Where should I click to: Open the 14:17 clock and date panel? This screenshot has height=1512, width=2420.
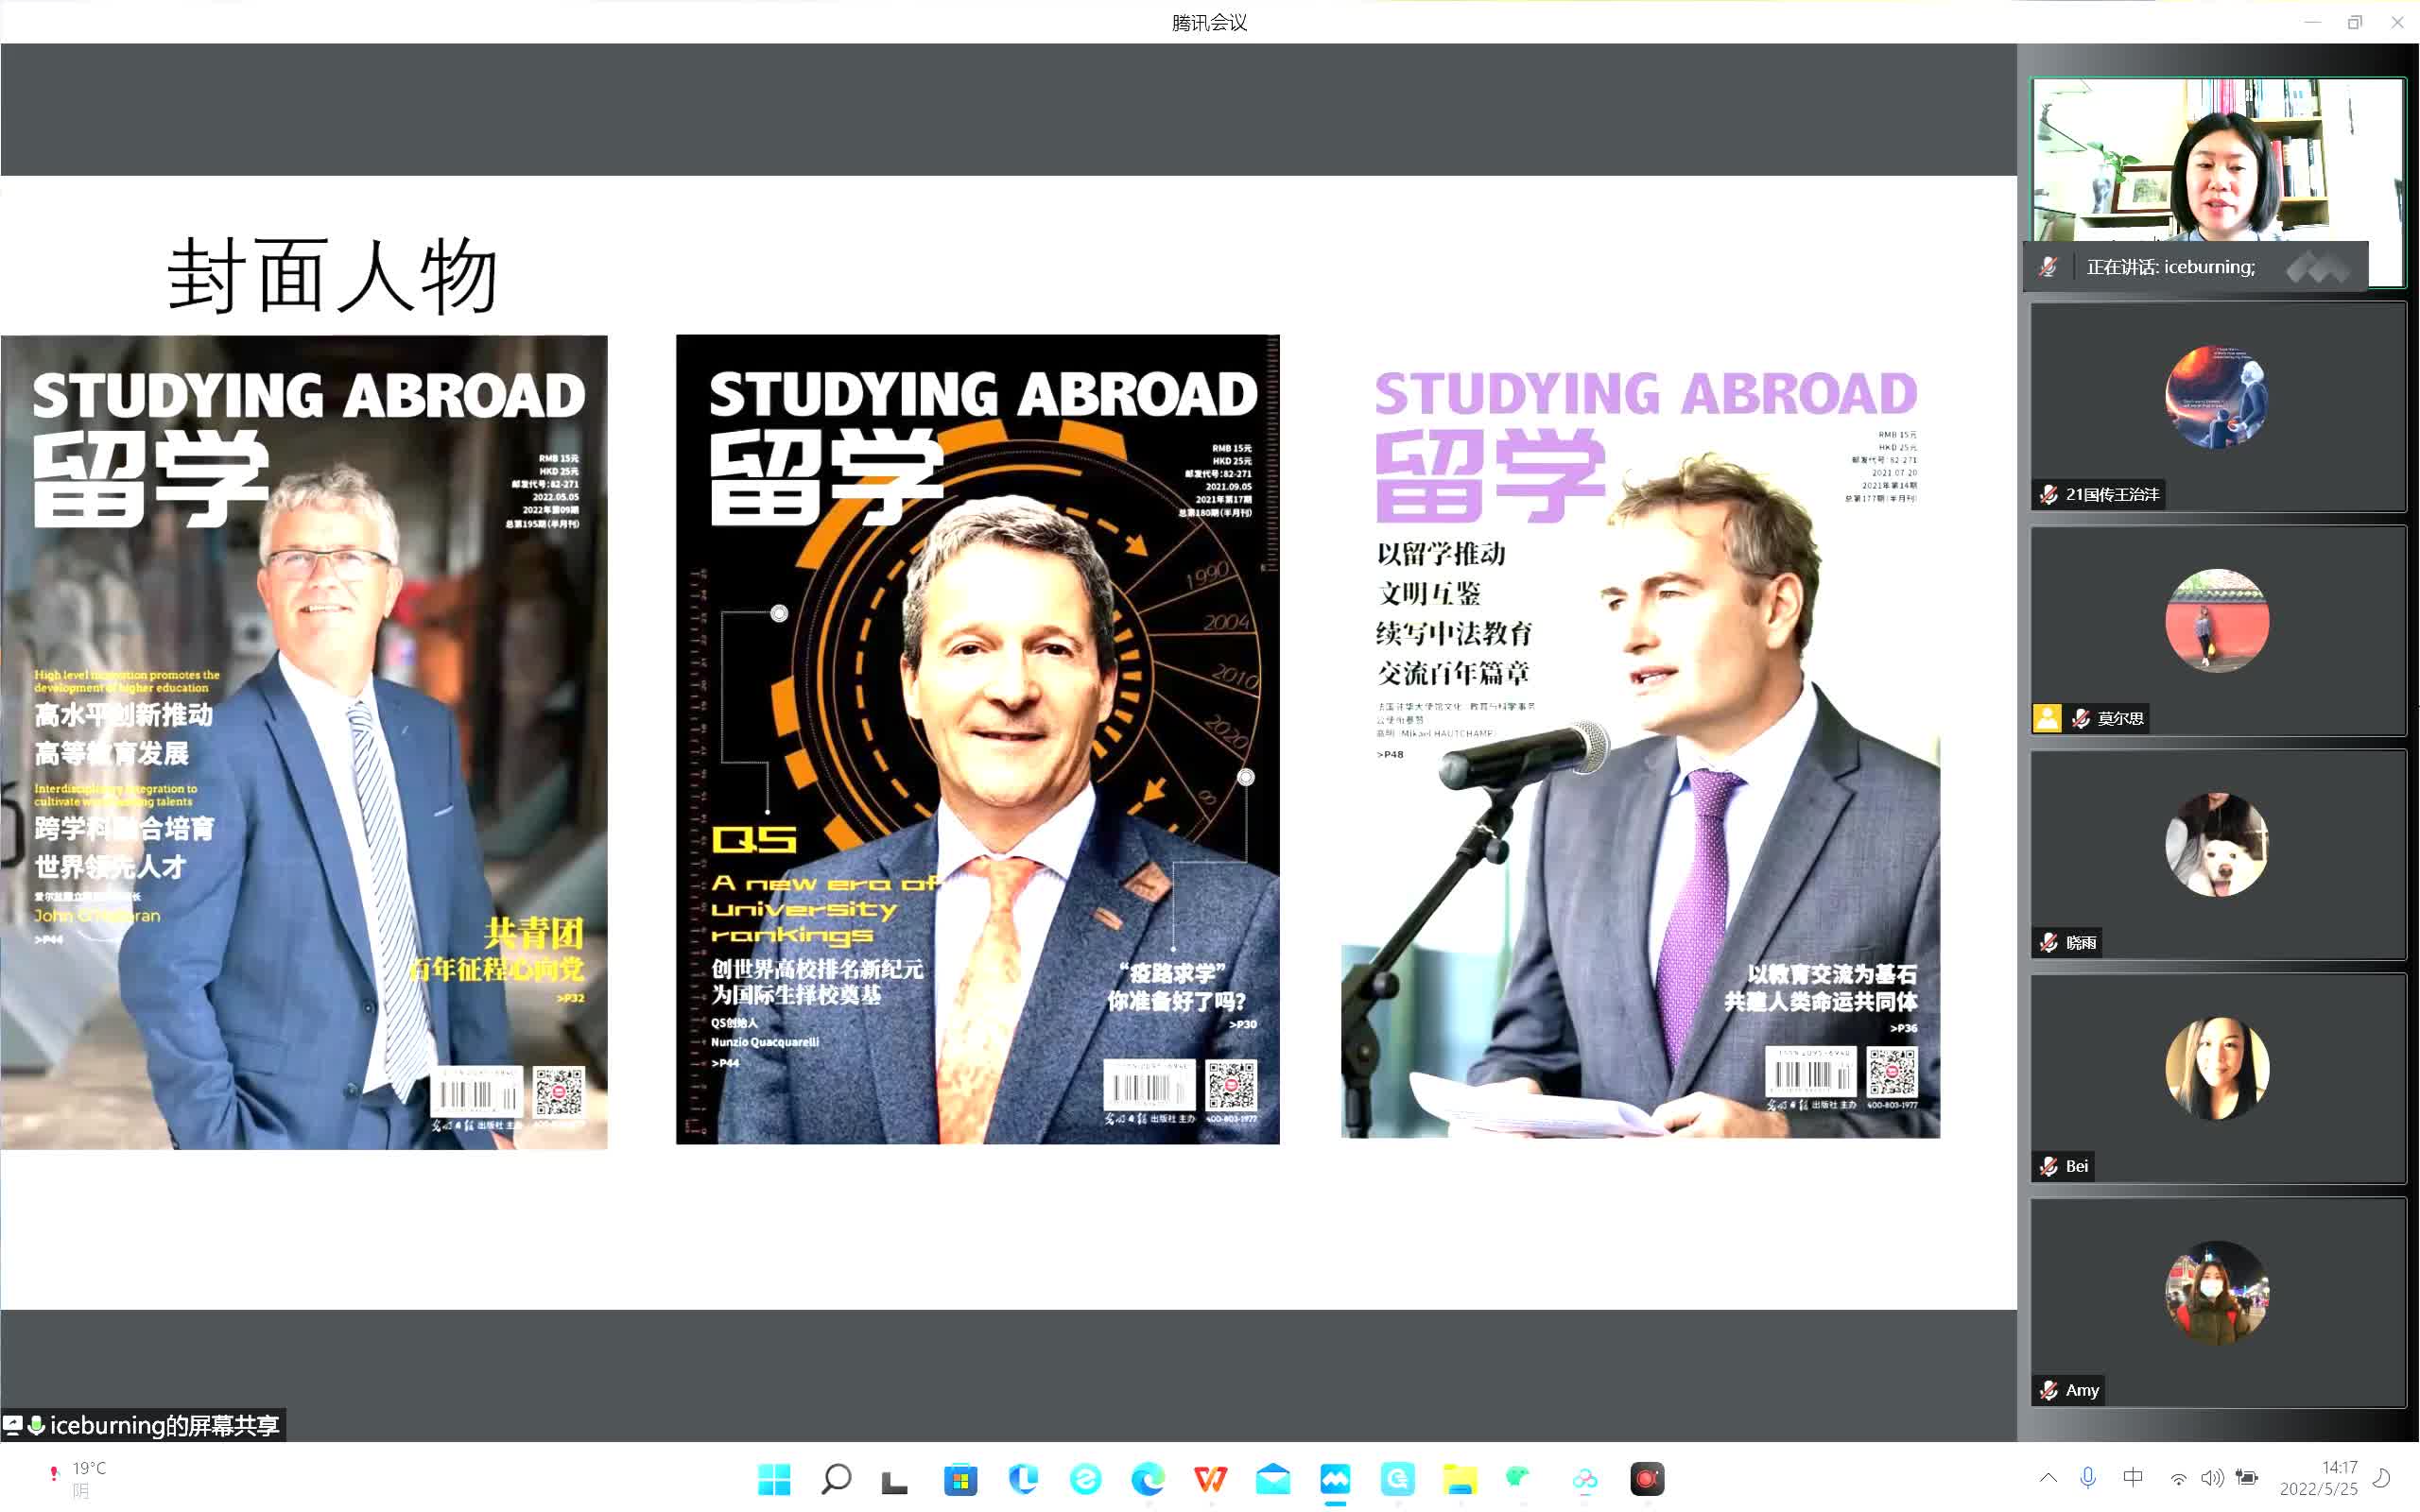click(x=2318, y=1478)
